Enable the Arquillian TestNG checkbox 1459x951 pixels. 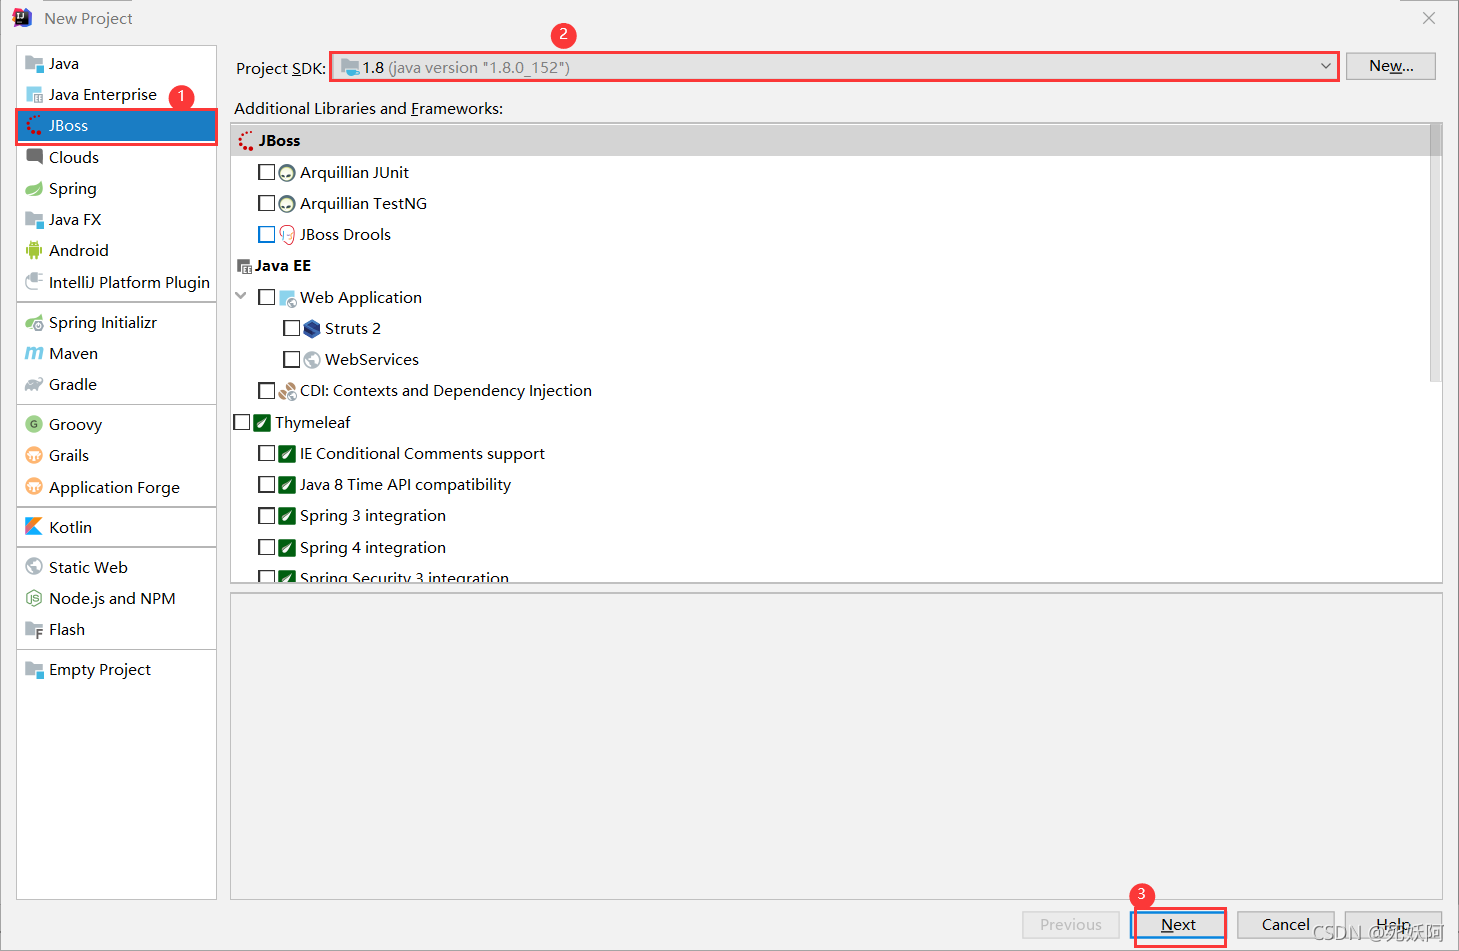point(266,203)
